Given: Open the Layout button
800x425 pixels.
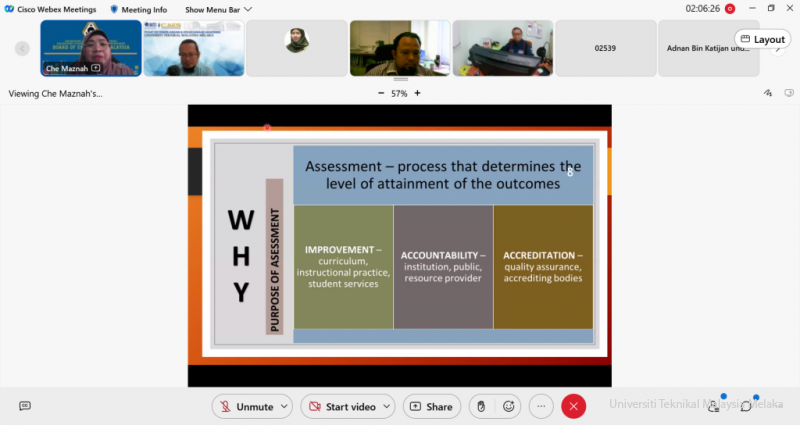Looking at the screenshot, I should 762,39.
